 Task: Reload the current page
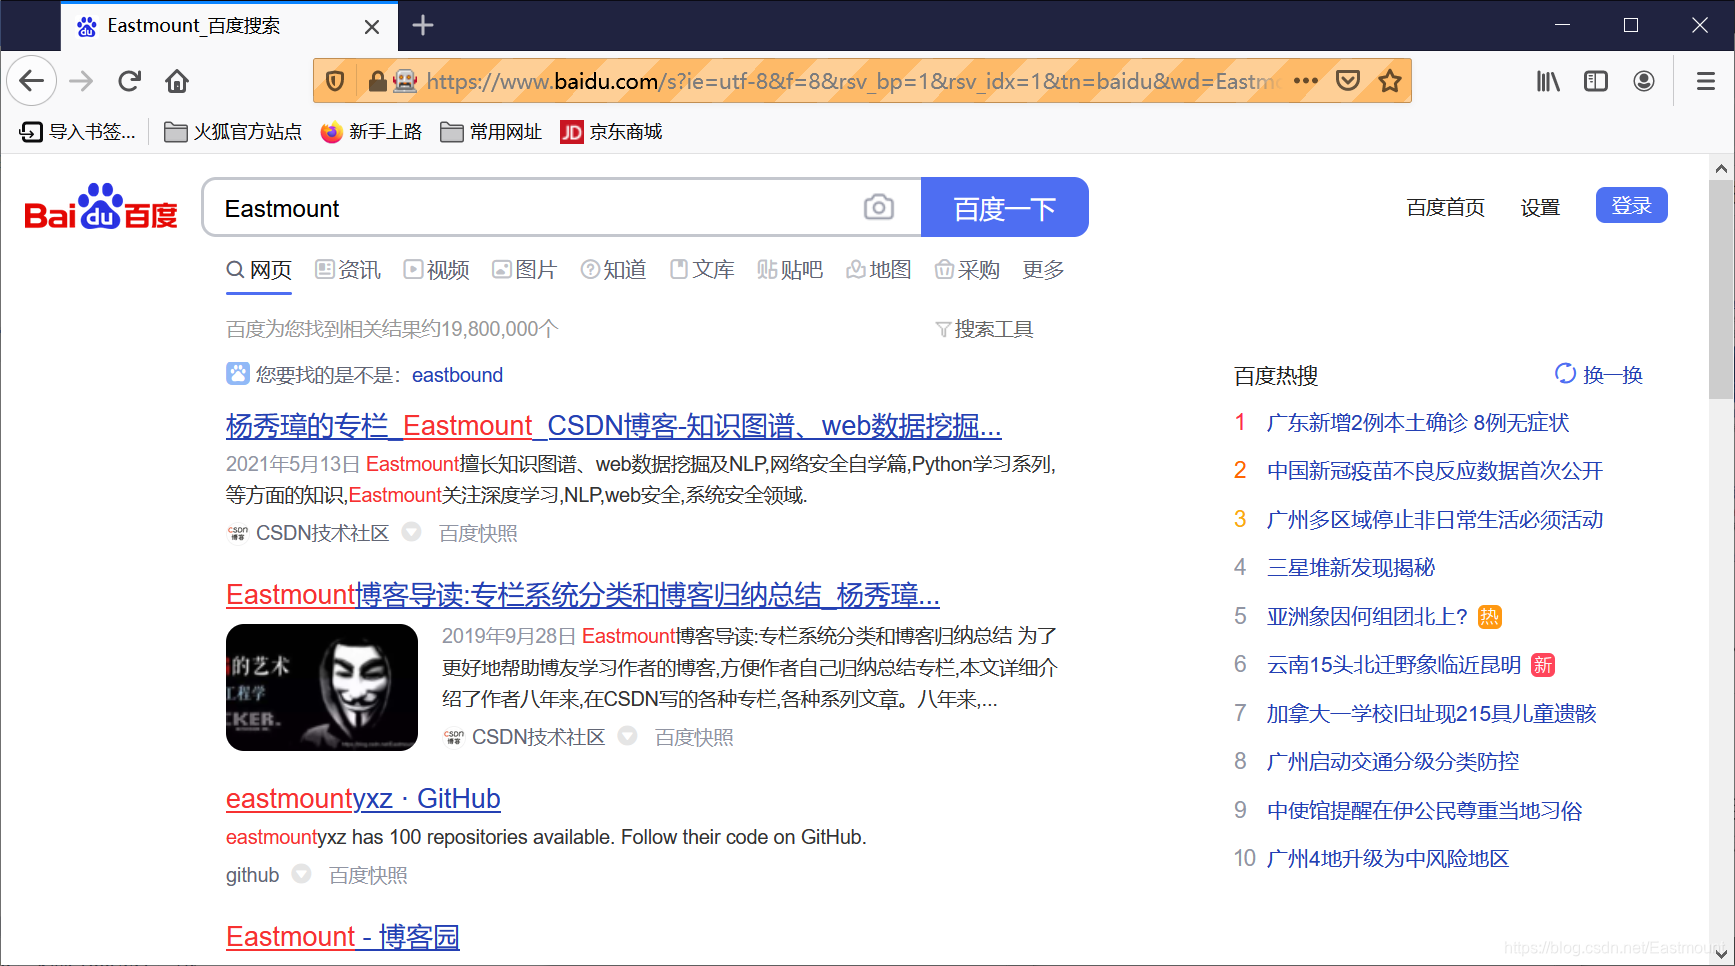point(129,81)
